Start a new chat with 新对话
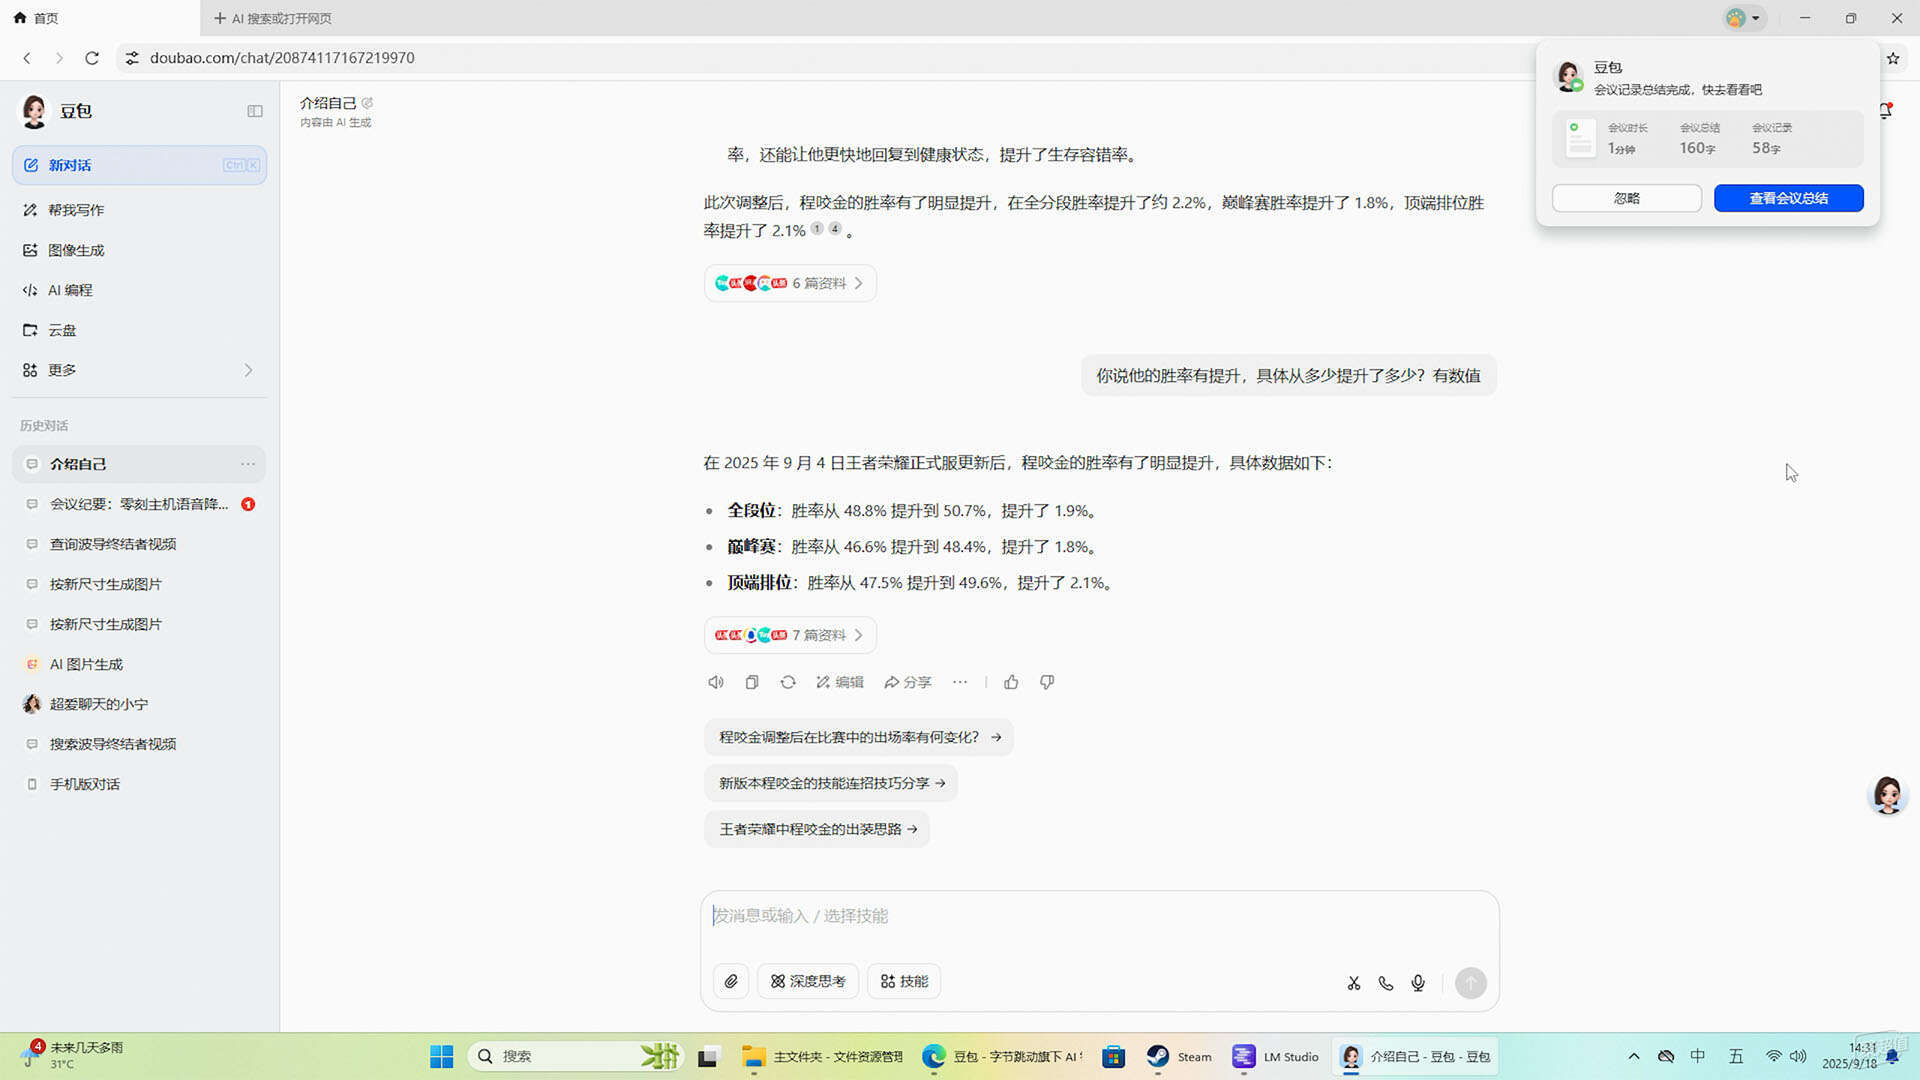Image resolution: width=1920 pixels, height=1080 pixels. pos(139,165)
